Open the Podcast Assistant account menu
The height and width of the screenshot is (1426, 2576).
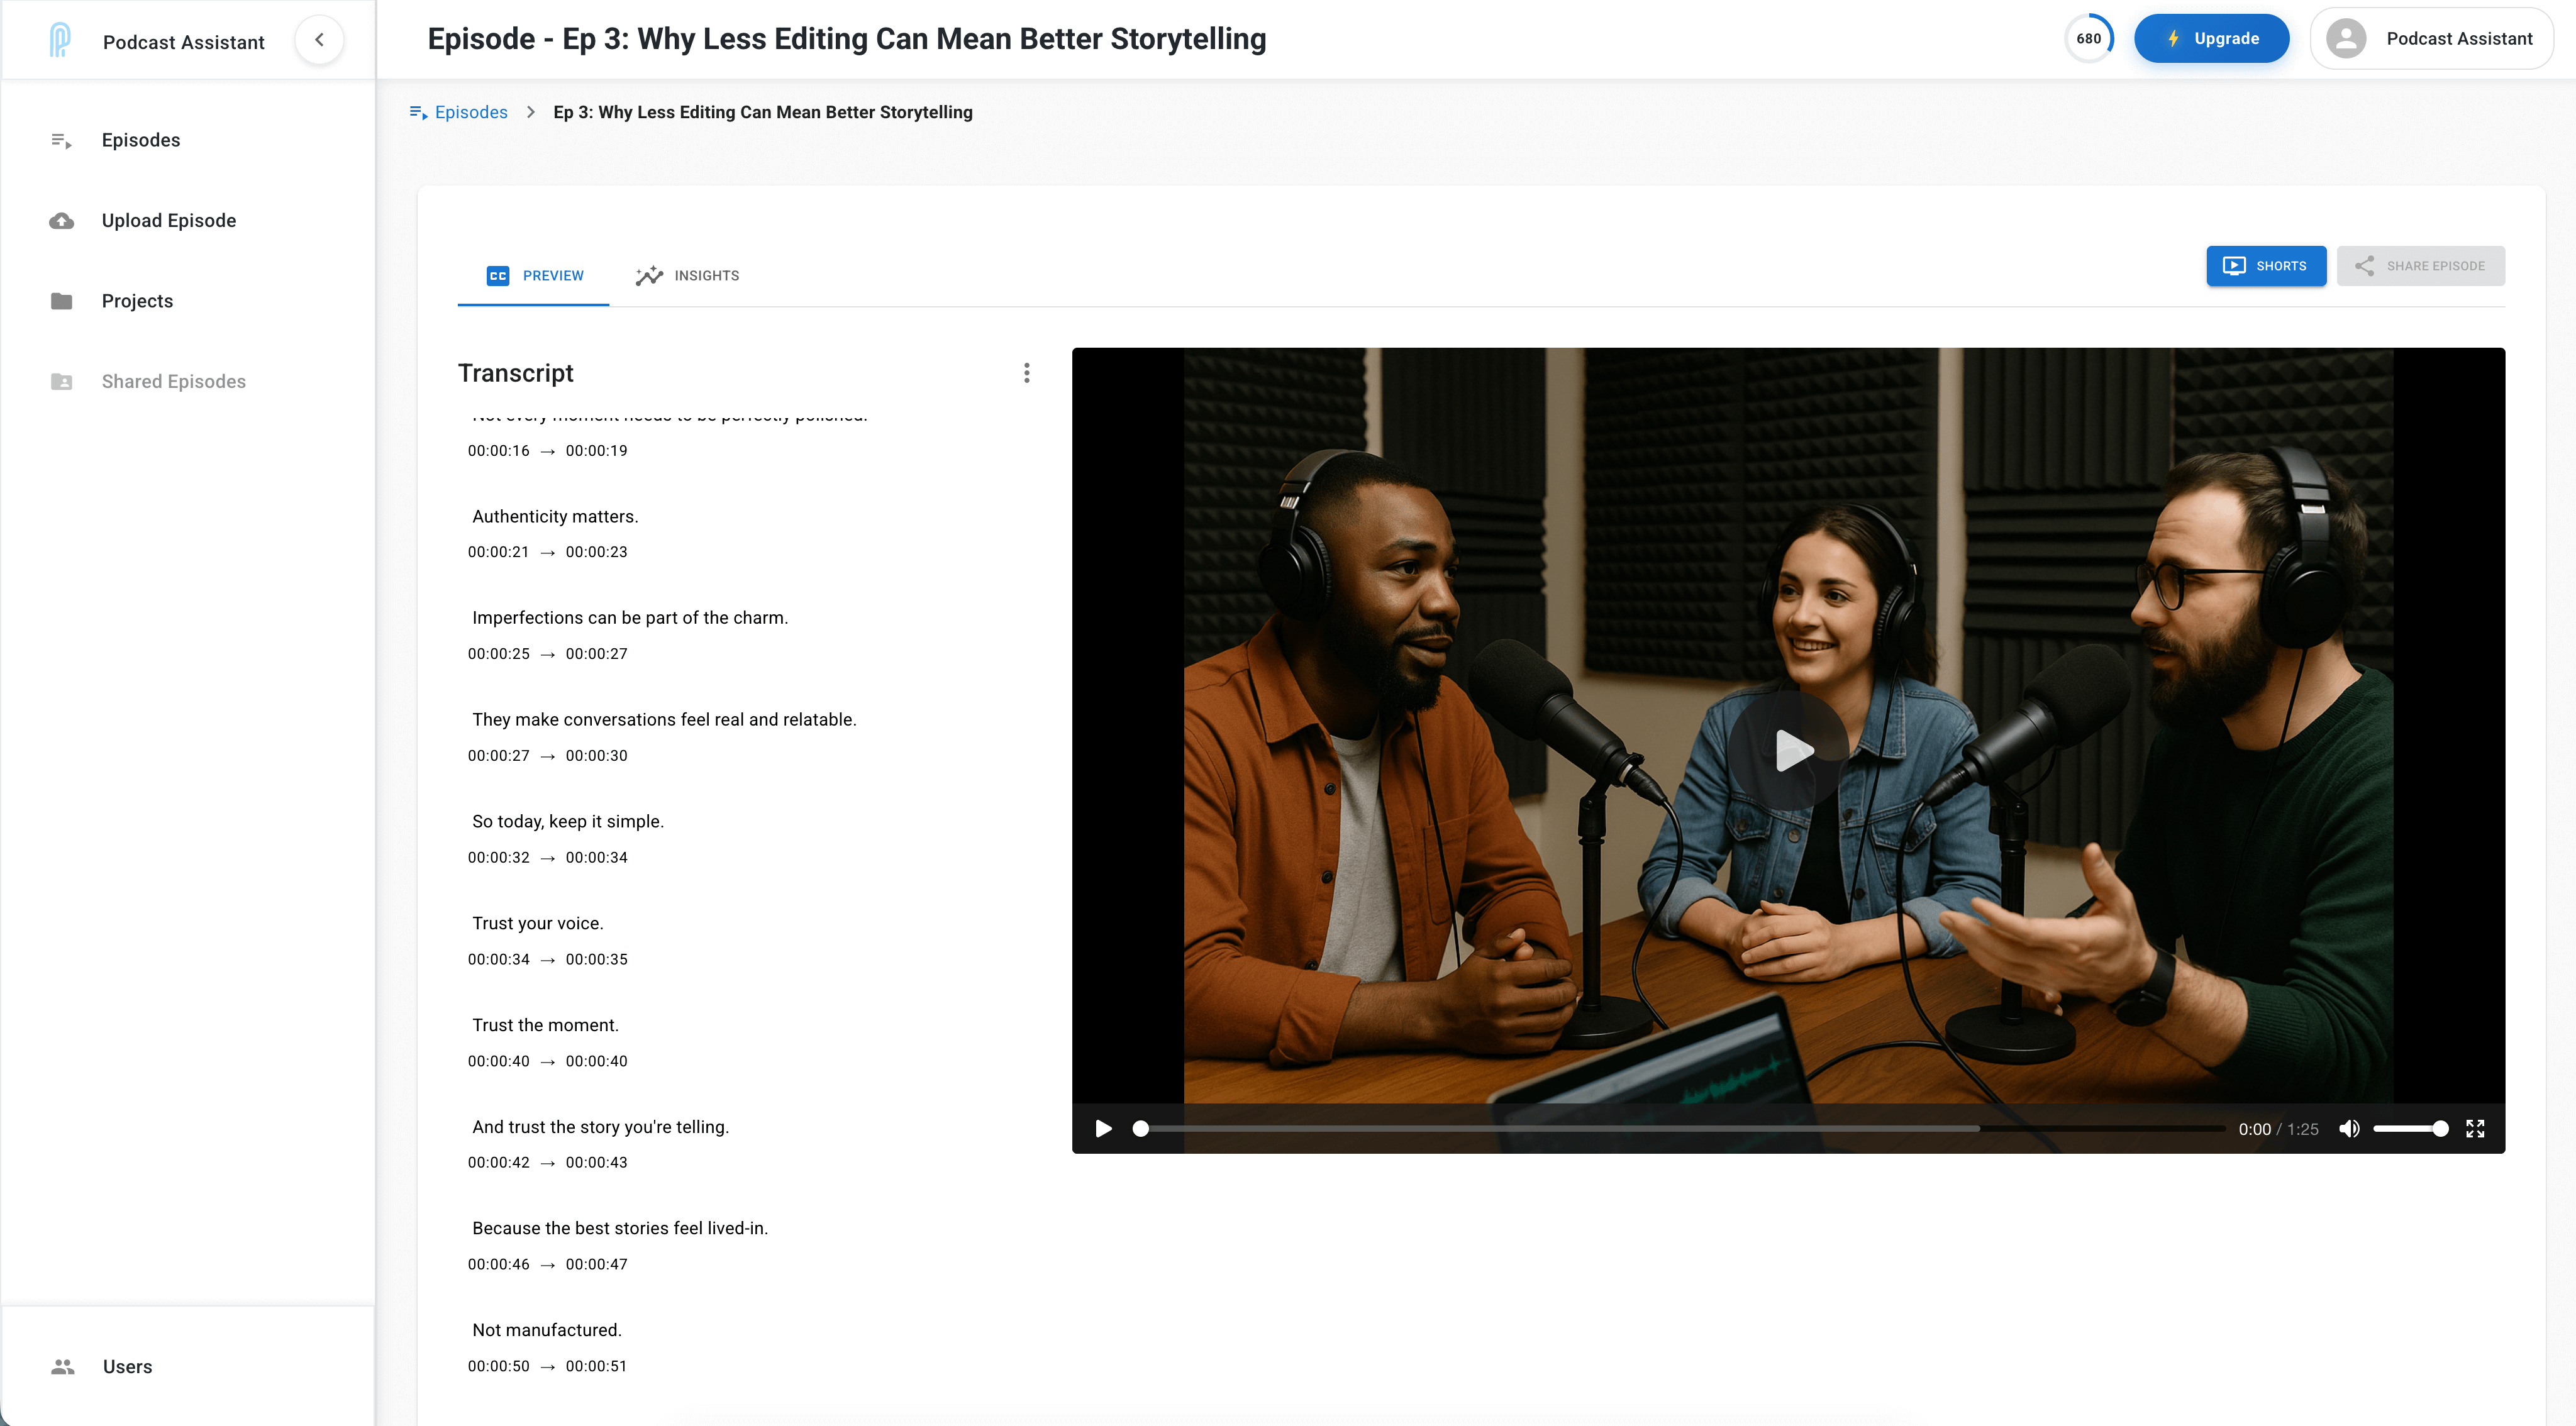[x=2431, y=39]
